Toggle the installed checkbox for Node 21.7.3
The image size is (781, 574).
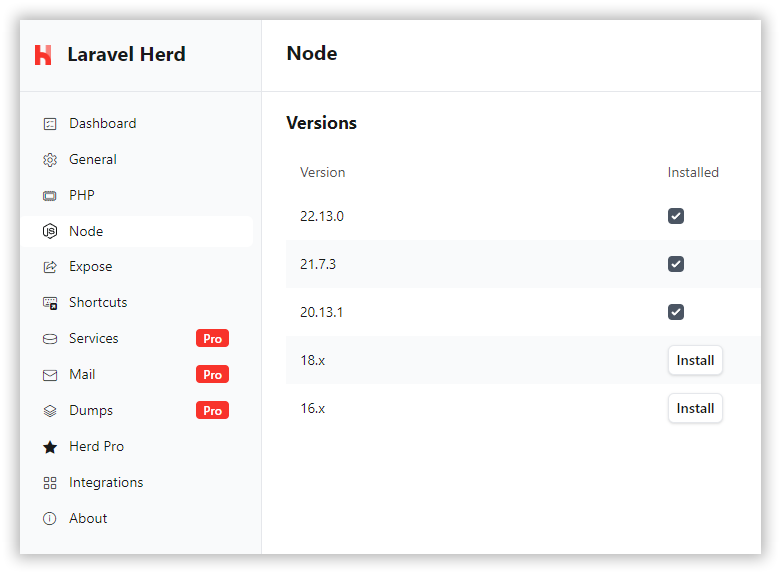point(675,264)
